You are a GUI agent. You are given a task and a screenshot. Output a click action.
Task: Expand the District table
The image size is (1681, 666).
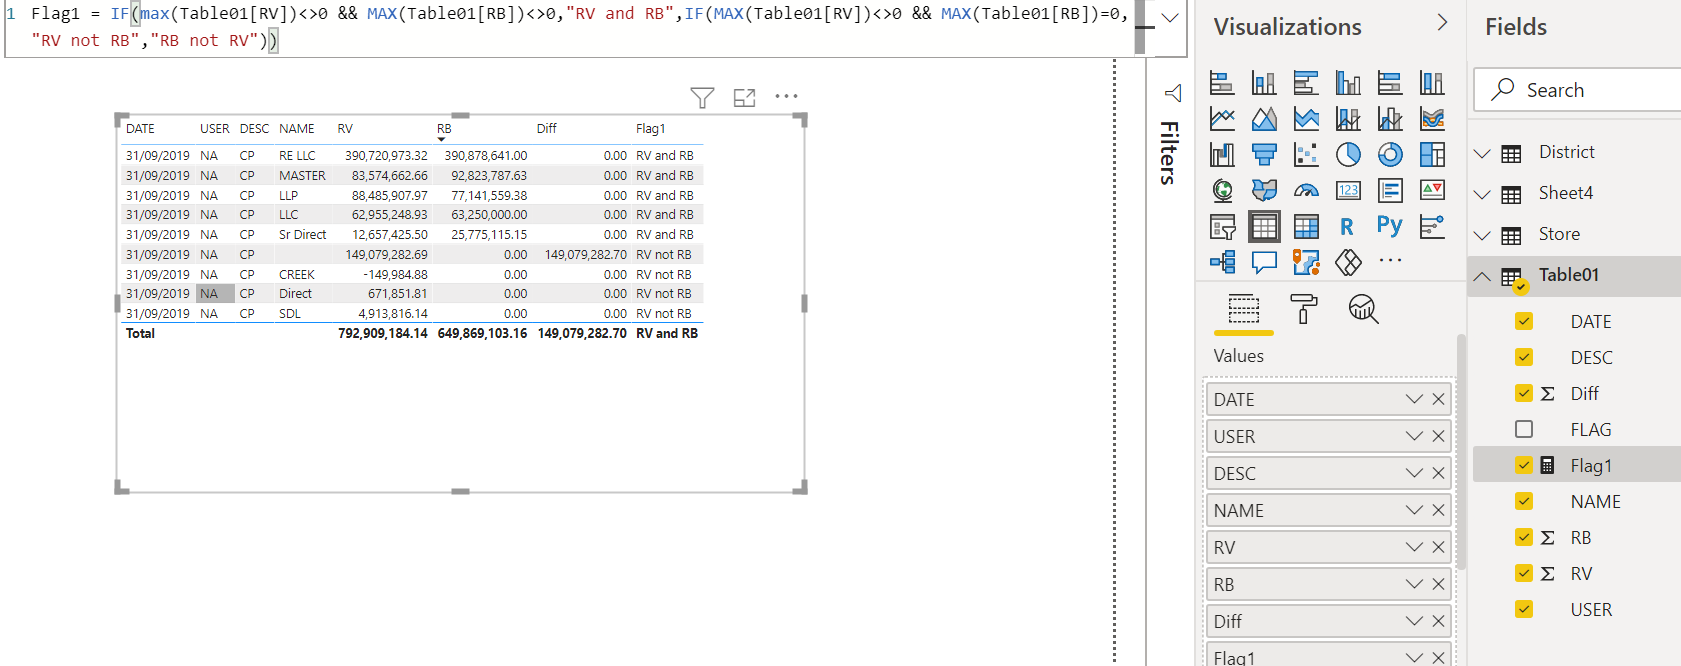(x=1482, y=153)
